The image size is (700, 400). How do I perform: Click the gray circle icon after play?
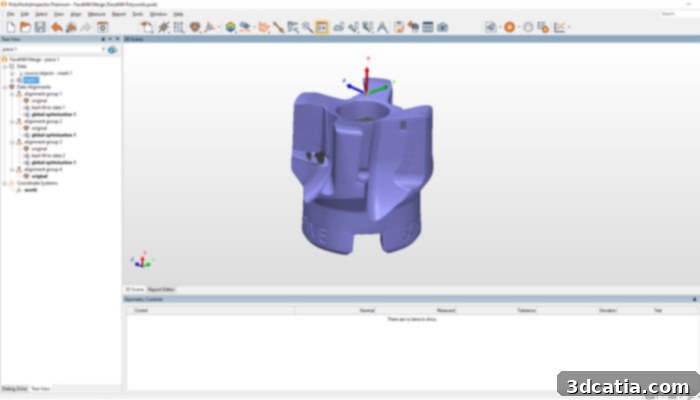(528, 27)
